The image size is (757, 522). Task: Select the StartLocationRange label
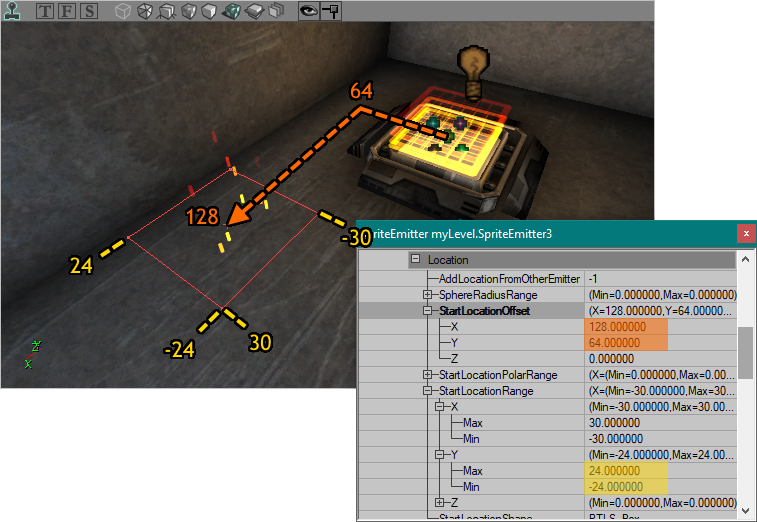(x=486, y=391)
